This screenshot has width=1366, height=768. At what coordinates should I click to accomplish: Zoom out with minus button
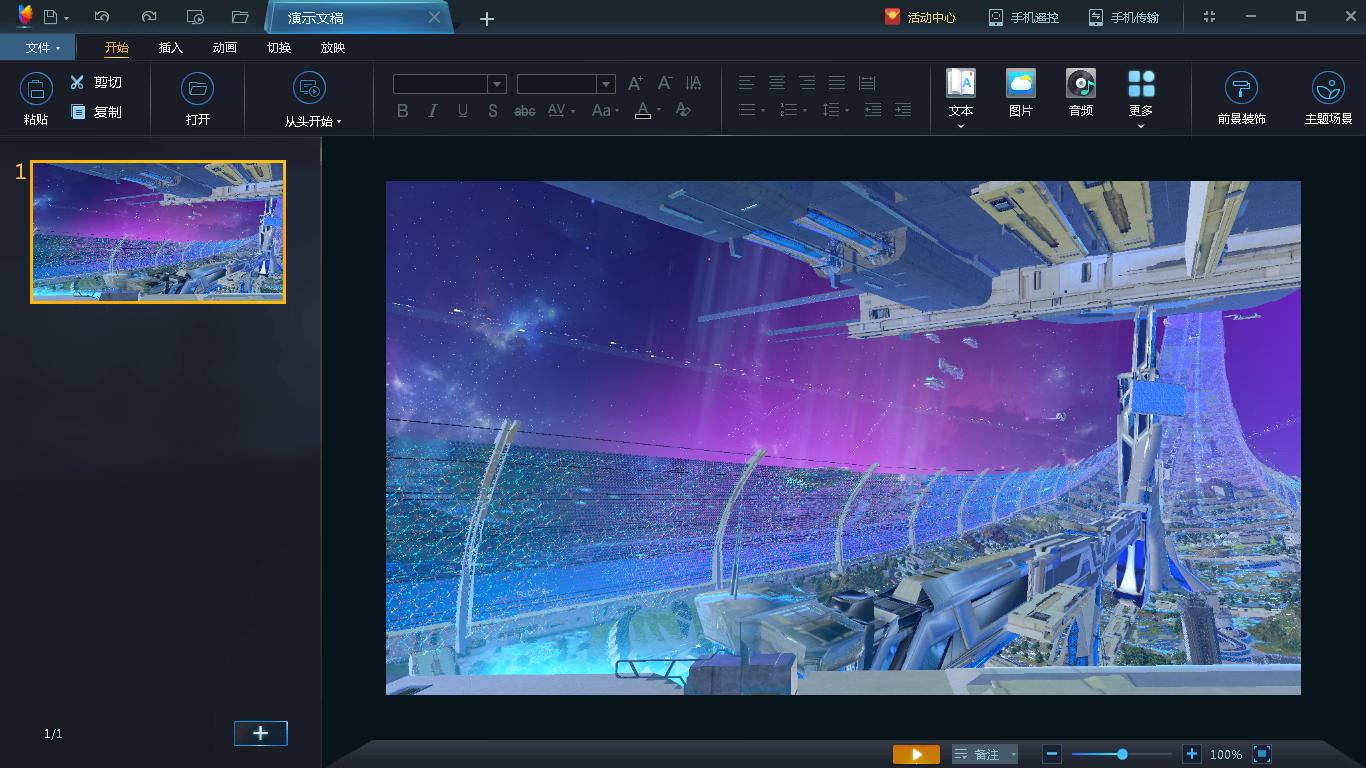(1051, 754)
